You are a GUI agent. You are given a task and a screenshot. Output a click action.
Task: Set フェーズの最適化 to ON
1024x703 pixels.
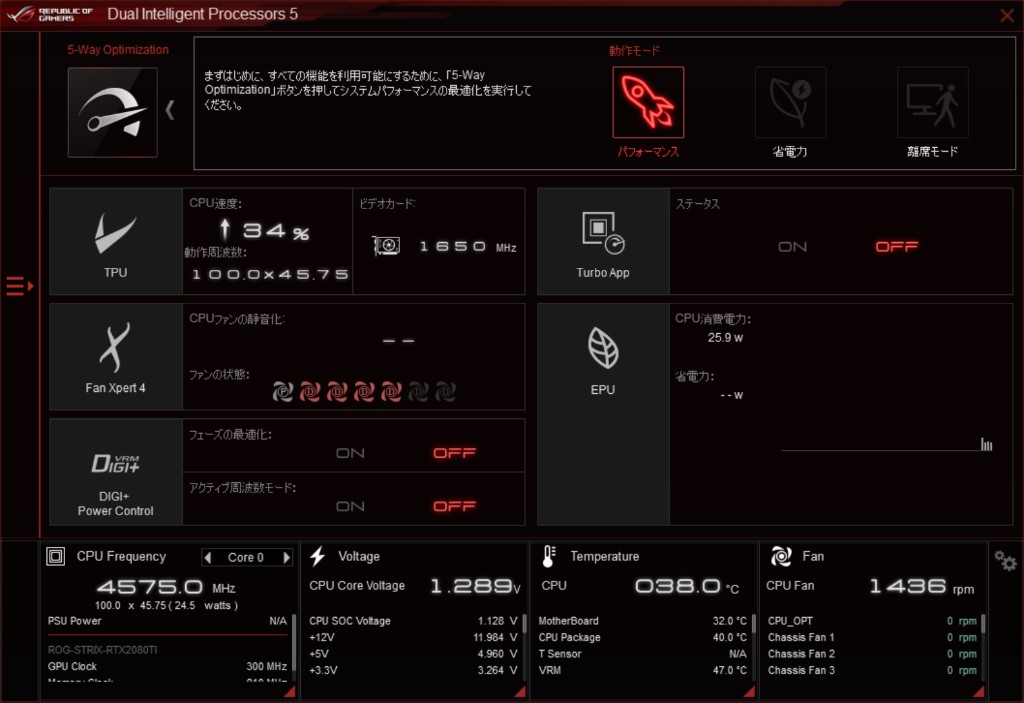click(x=350, y=453)
